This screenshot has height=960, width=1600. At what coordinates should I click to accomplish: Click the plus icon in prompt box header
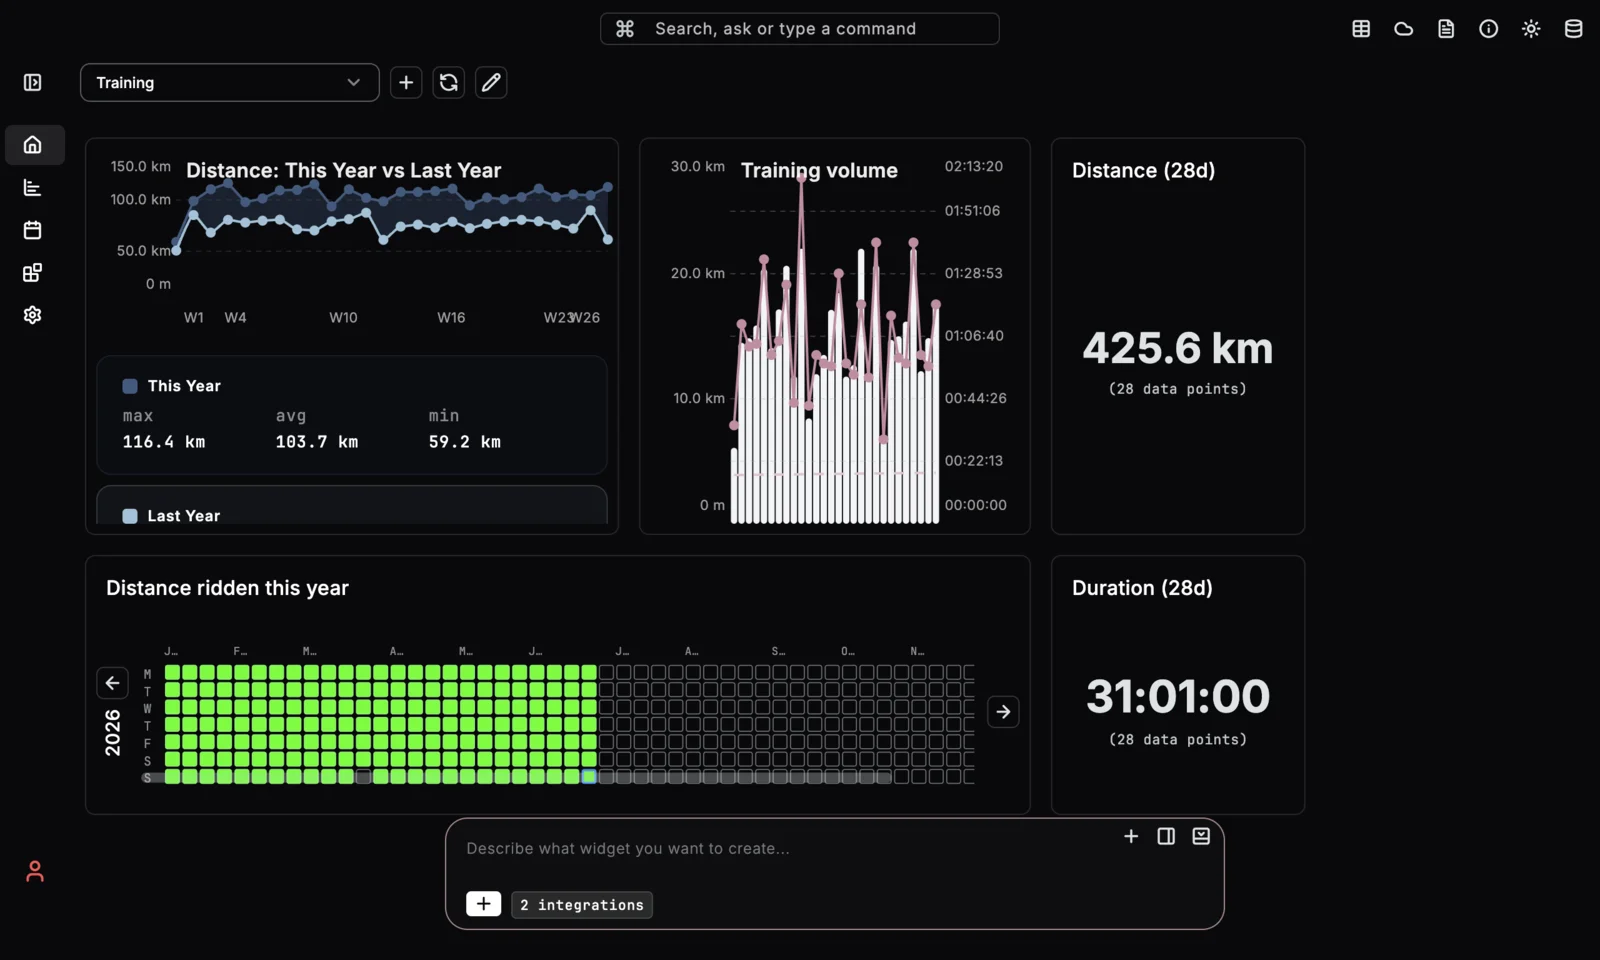pos(1131,836)
